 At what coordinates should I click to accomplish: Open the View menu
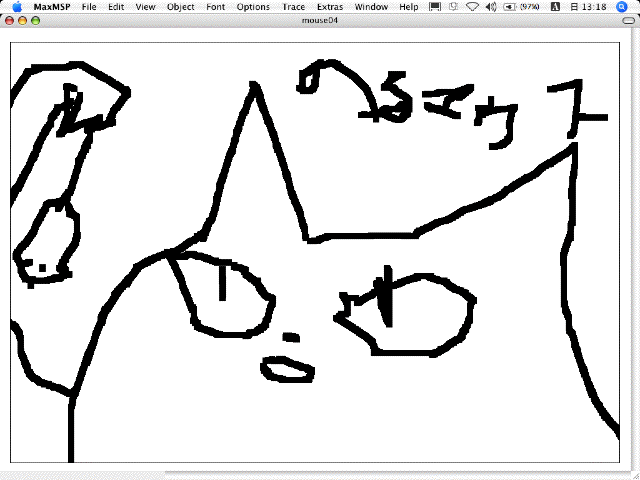(x=145, y=7)
